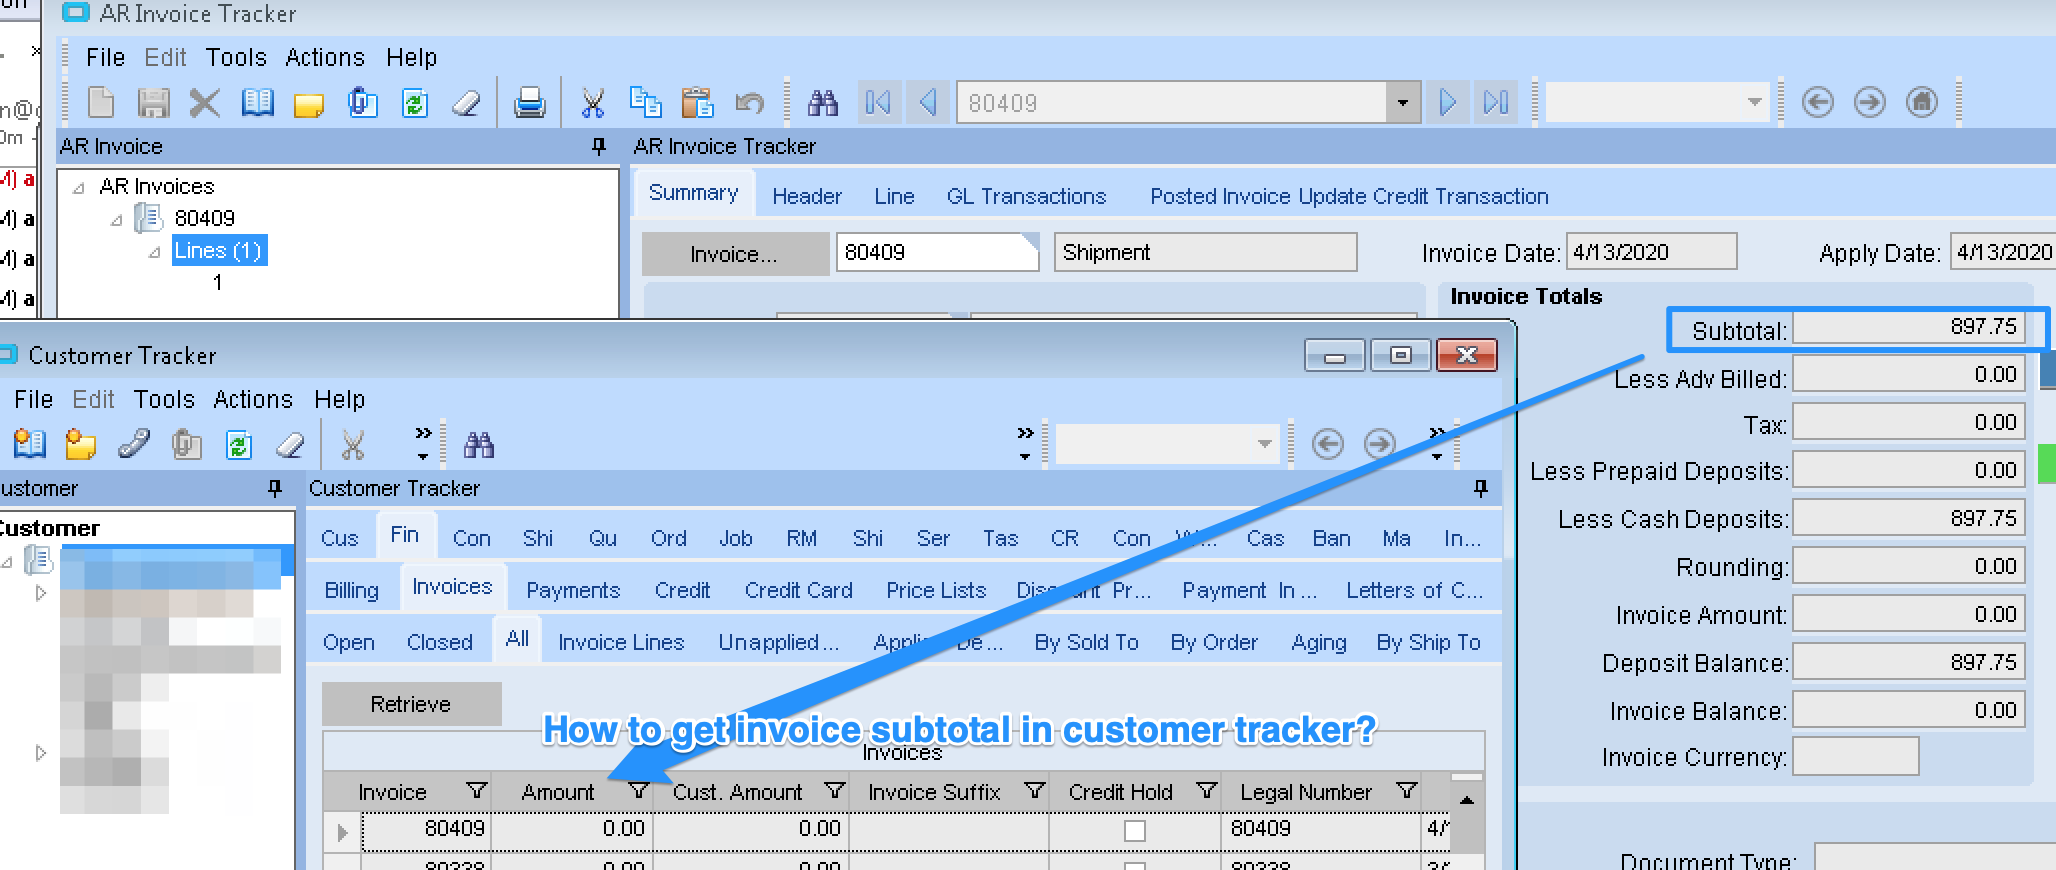2056x870 pixels.
Task: Go to next record in AR Invoice Tracker
Action: (x=1447, y=102)
